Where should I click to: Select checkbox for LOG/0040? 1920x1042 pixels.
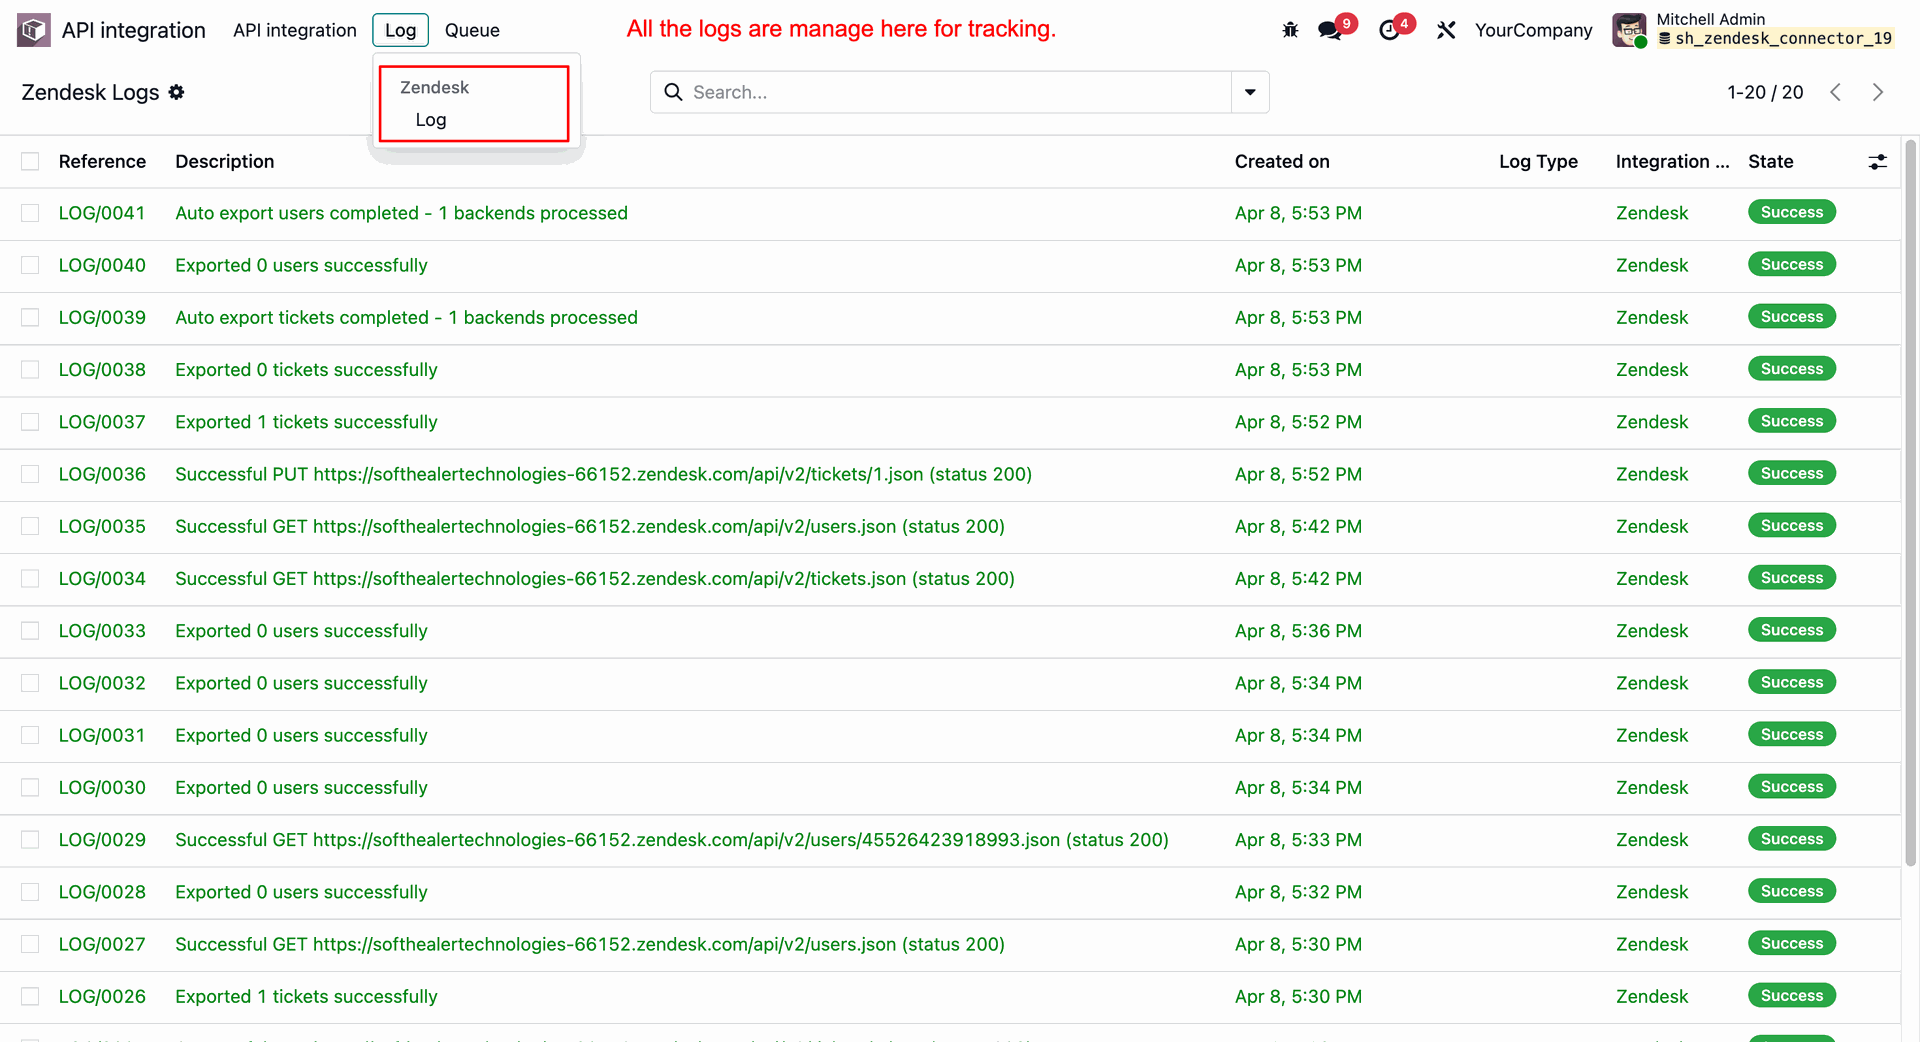(x=30, y=265)
